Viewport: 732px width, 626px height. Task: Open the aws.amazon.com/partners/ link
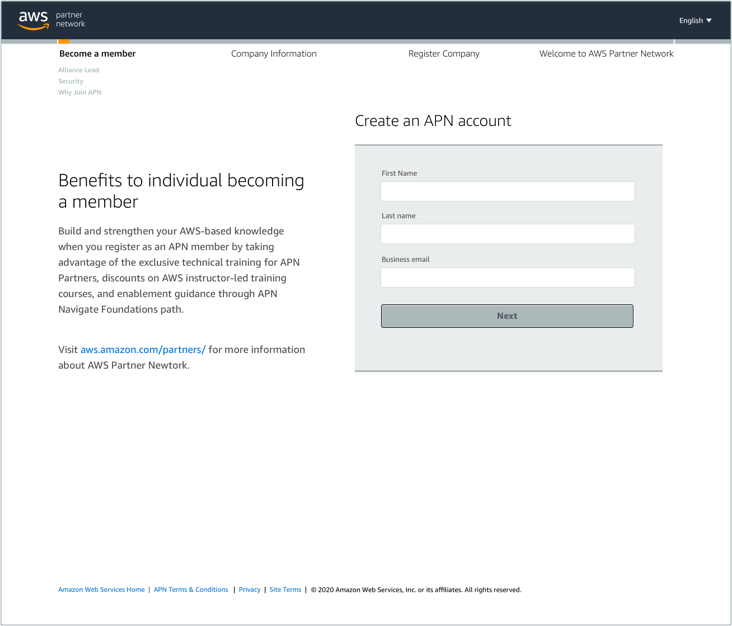[143, 350]
